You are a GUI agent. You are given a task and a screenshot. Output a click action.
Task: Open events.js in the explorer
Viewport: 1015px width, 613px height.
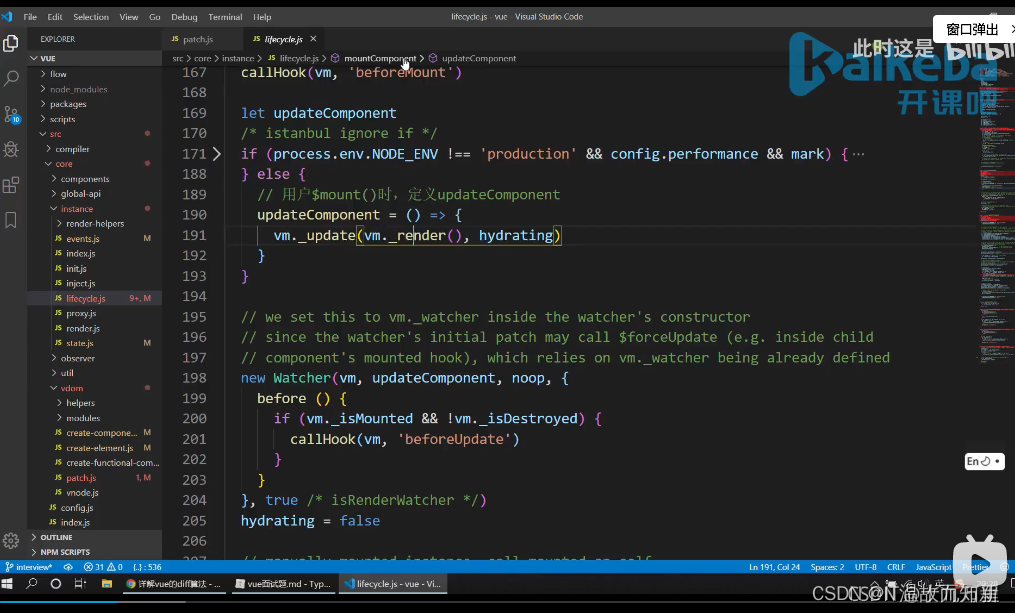tap(95, 238)
